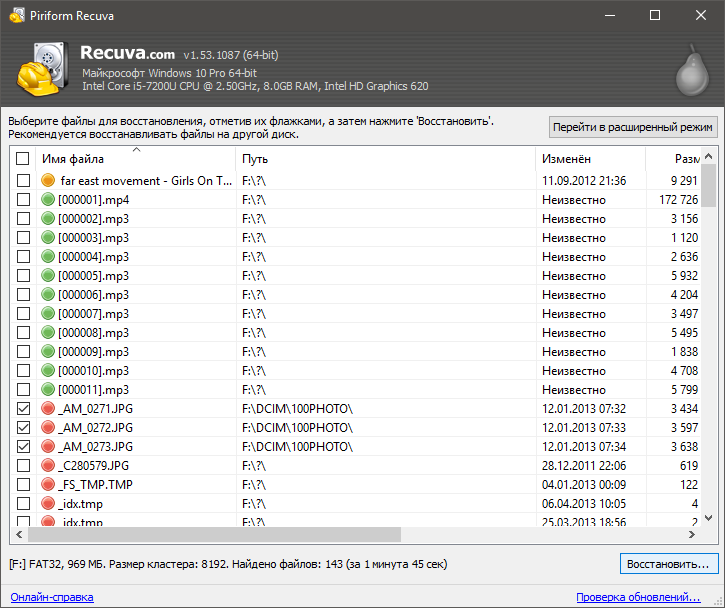
Task: Click green status dot of [000007].mp3
Action: (x=48, y=313)
